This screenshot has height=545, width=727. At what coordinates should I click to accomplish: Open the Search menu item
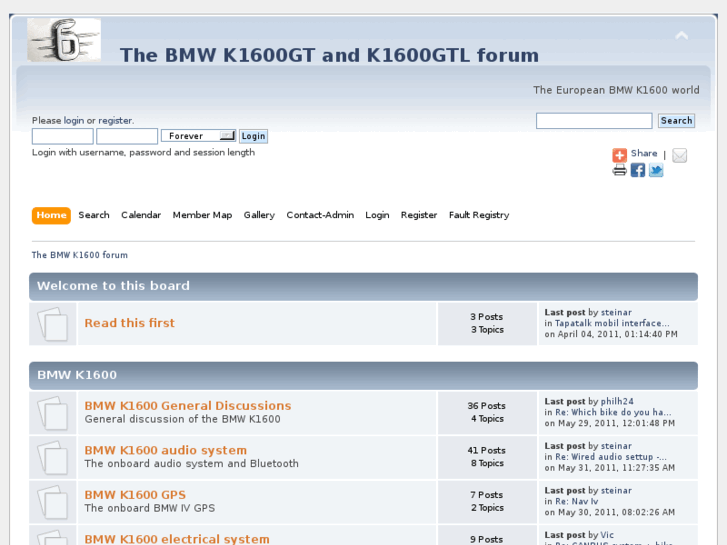pos(94,215)
